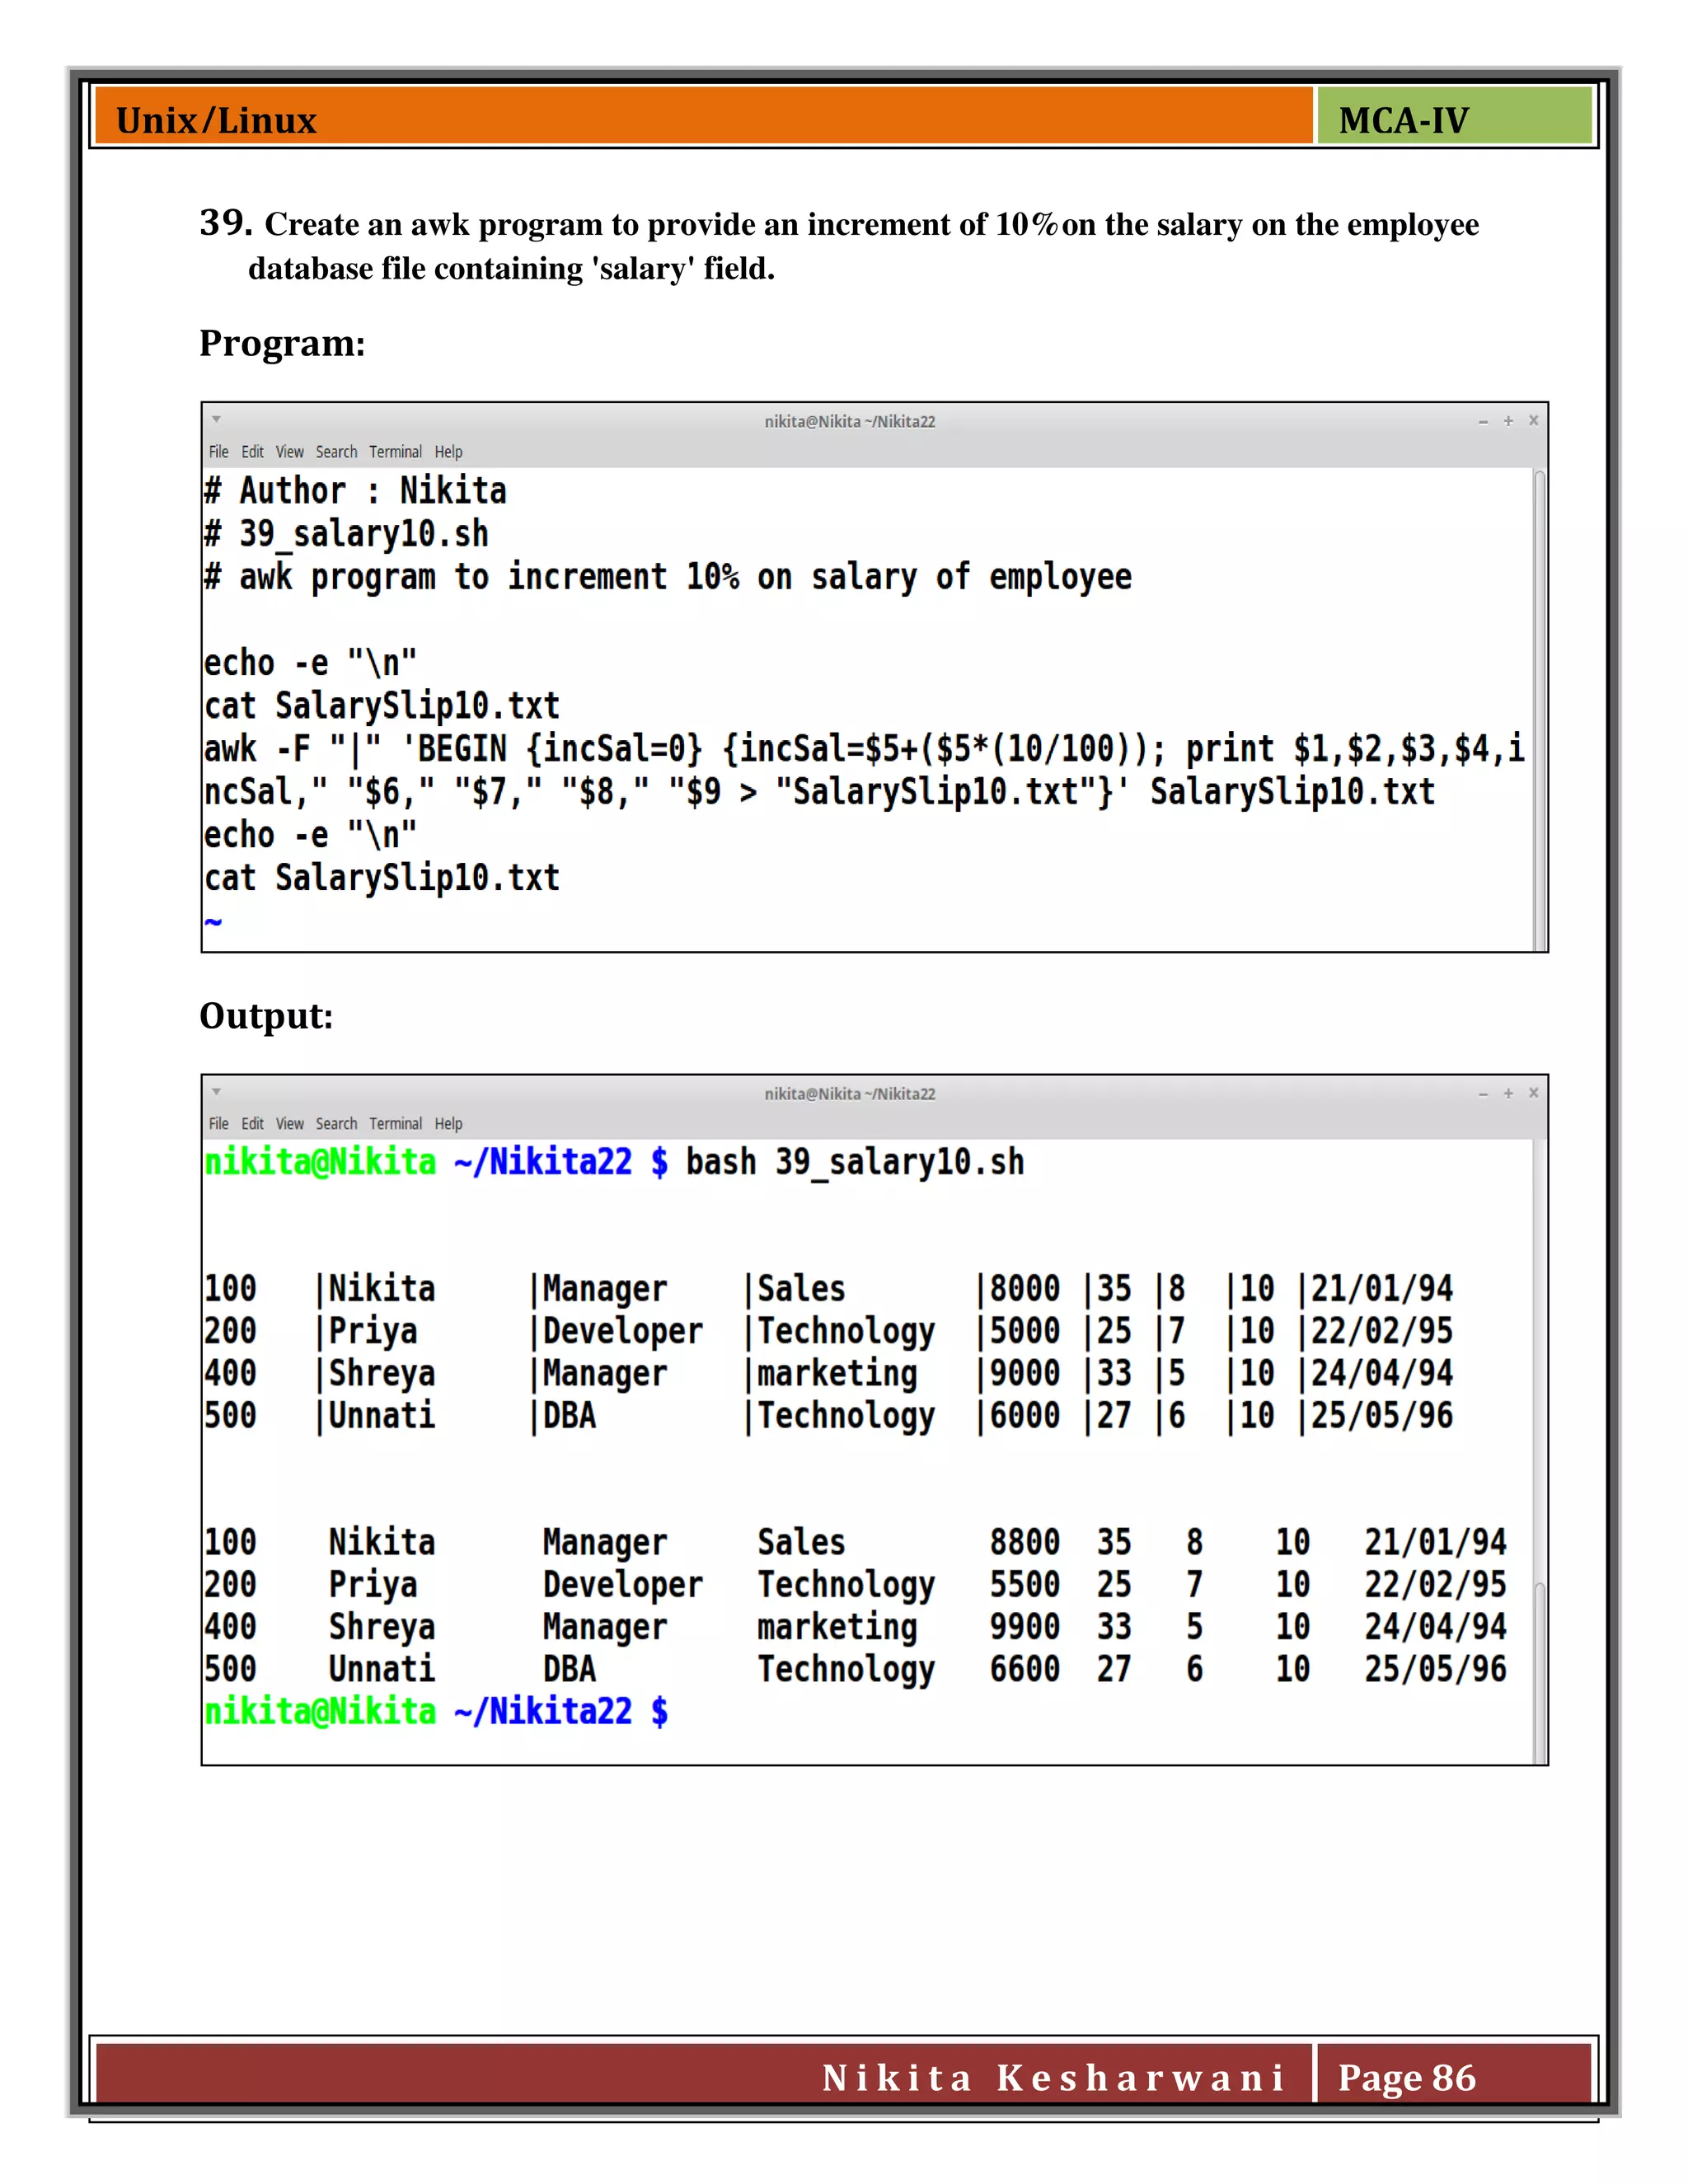Maximize the Output terminal window
The height and width of the screenshot is (2184, 1688).
coord(1508,1093)
